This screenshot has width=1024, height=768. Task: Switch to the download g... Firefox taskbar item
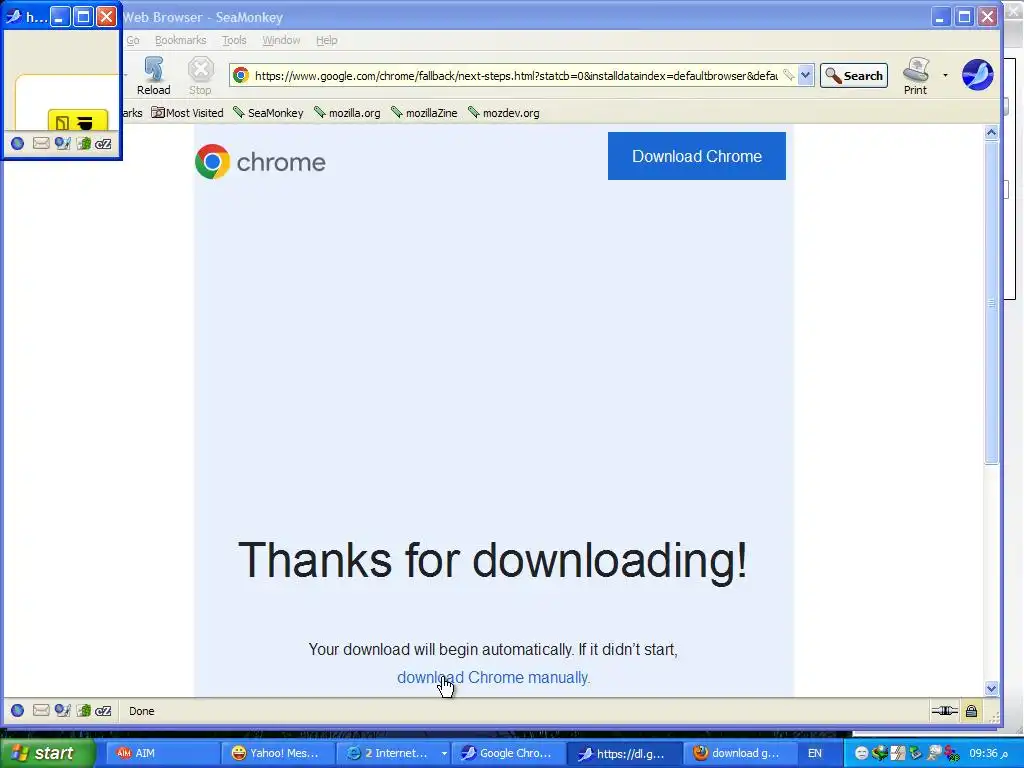739,753
